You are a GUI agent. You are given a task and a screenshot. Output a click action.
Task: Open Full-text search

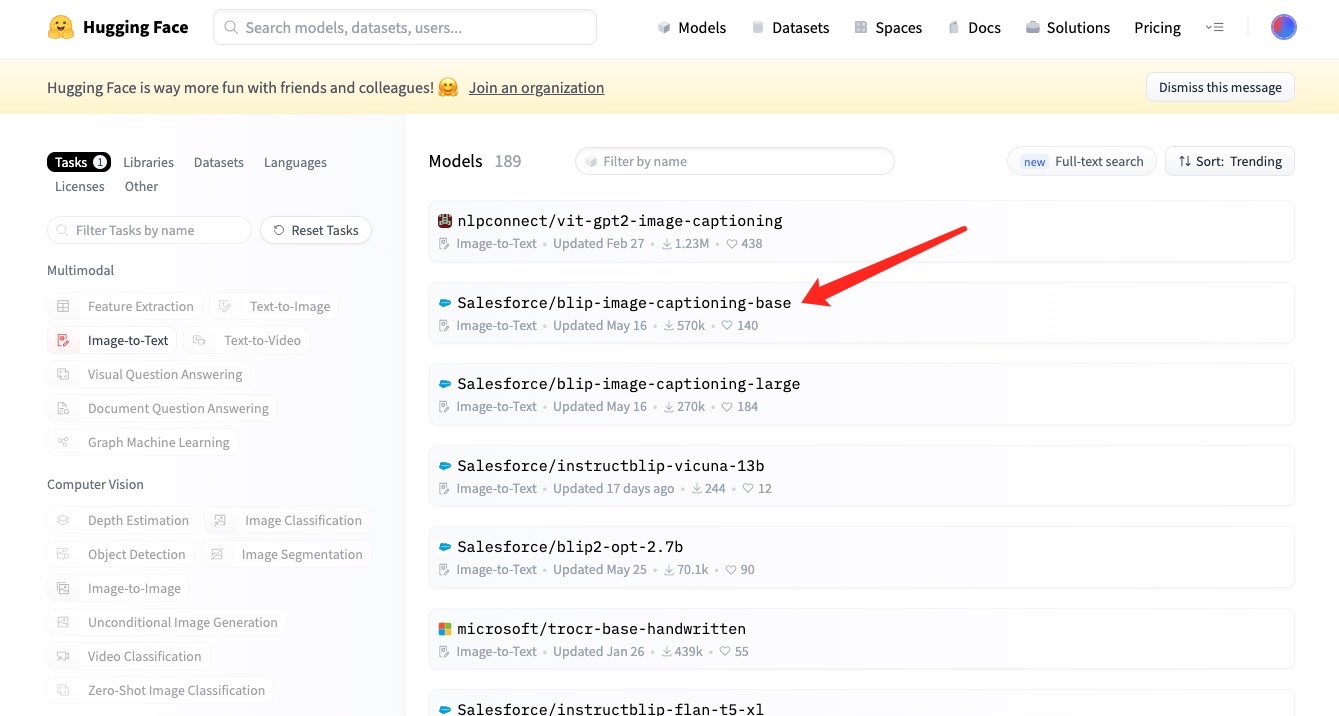point(1082,161)
